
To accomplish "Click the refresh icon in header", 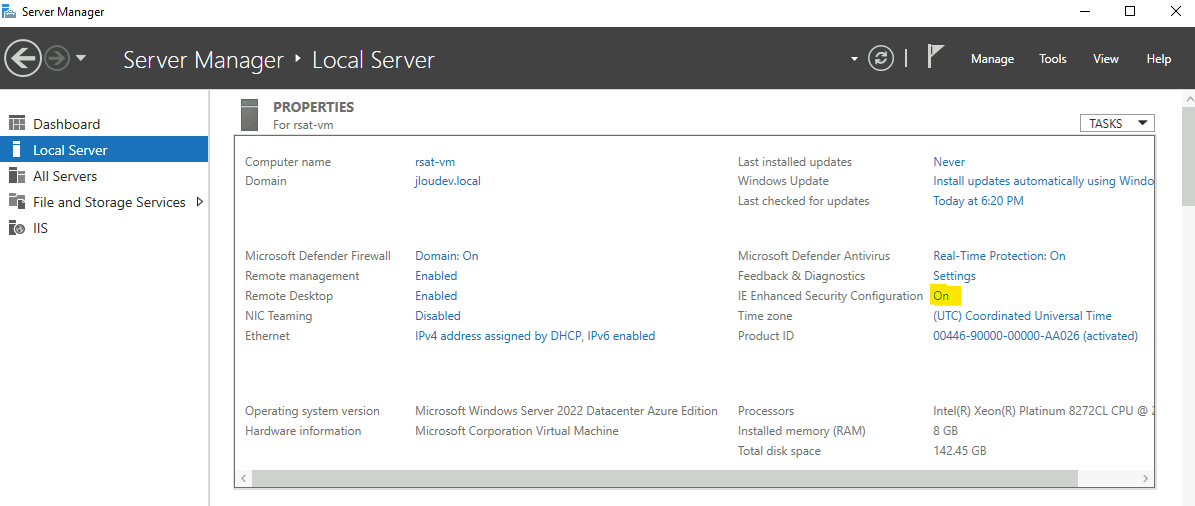I will point(881,59).
